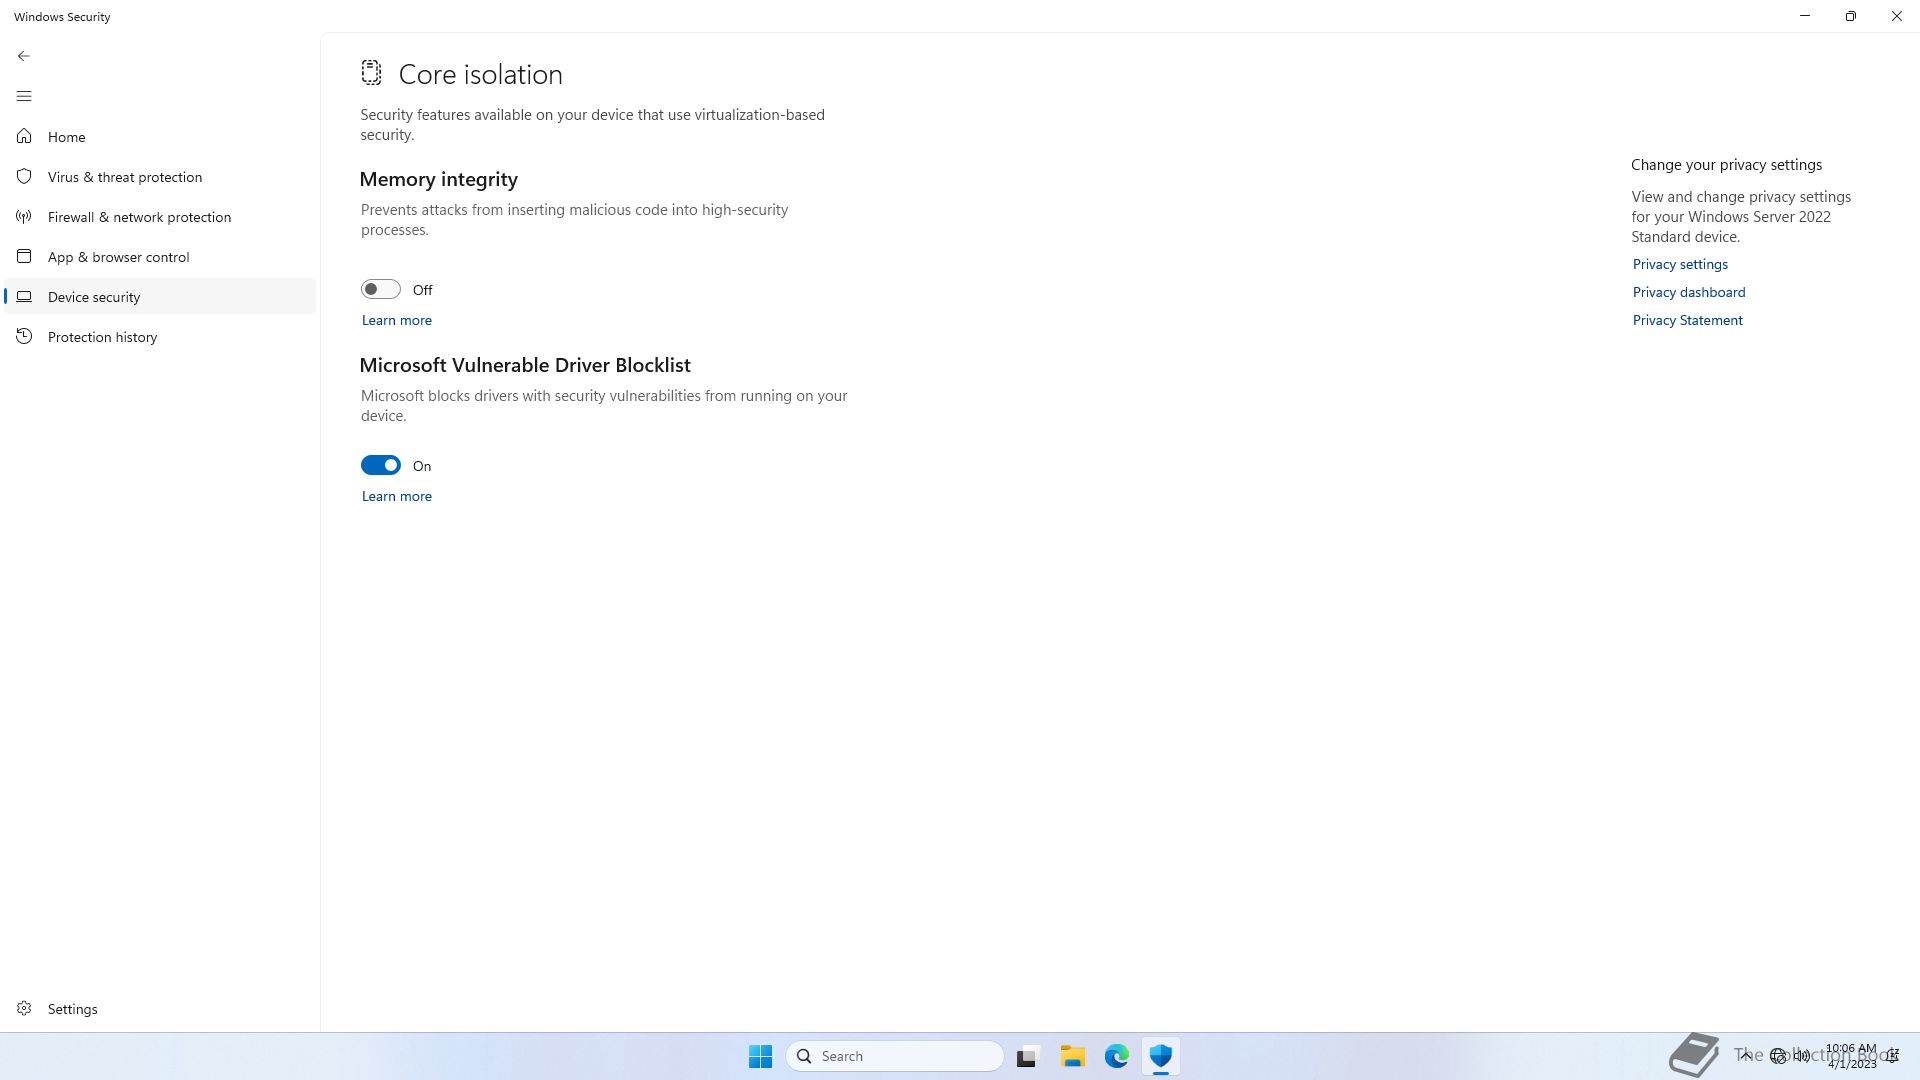Open the Windows Start menu
The height and width of the screenshot is (1080, 1920).
coord(760,1056)
